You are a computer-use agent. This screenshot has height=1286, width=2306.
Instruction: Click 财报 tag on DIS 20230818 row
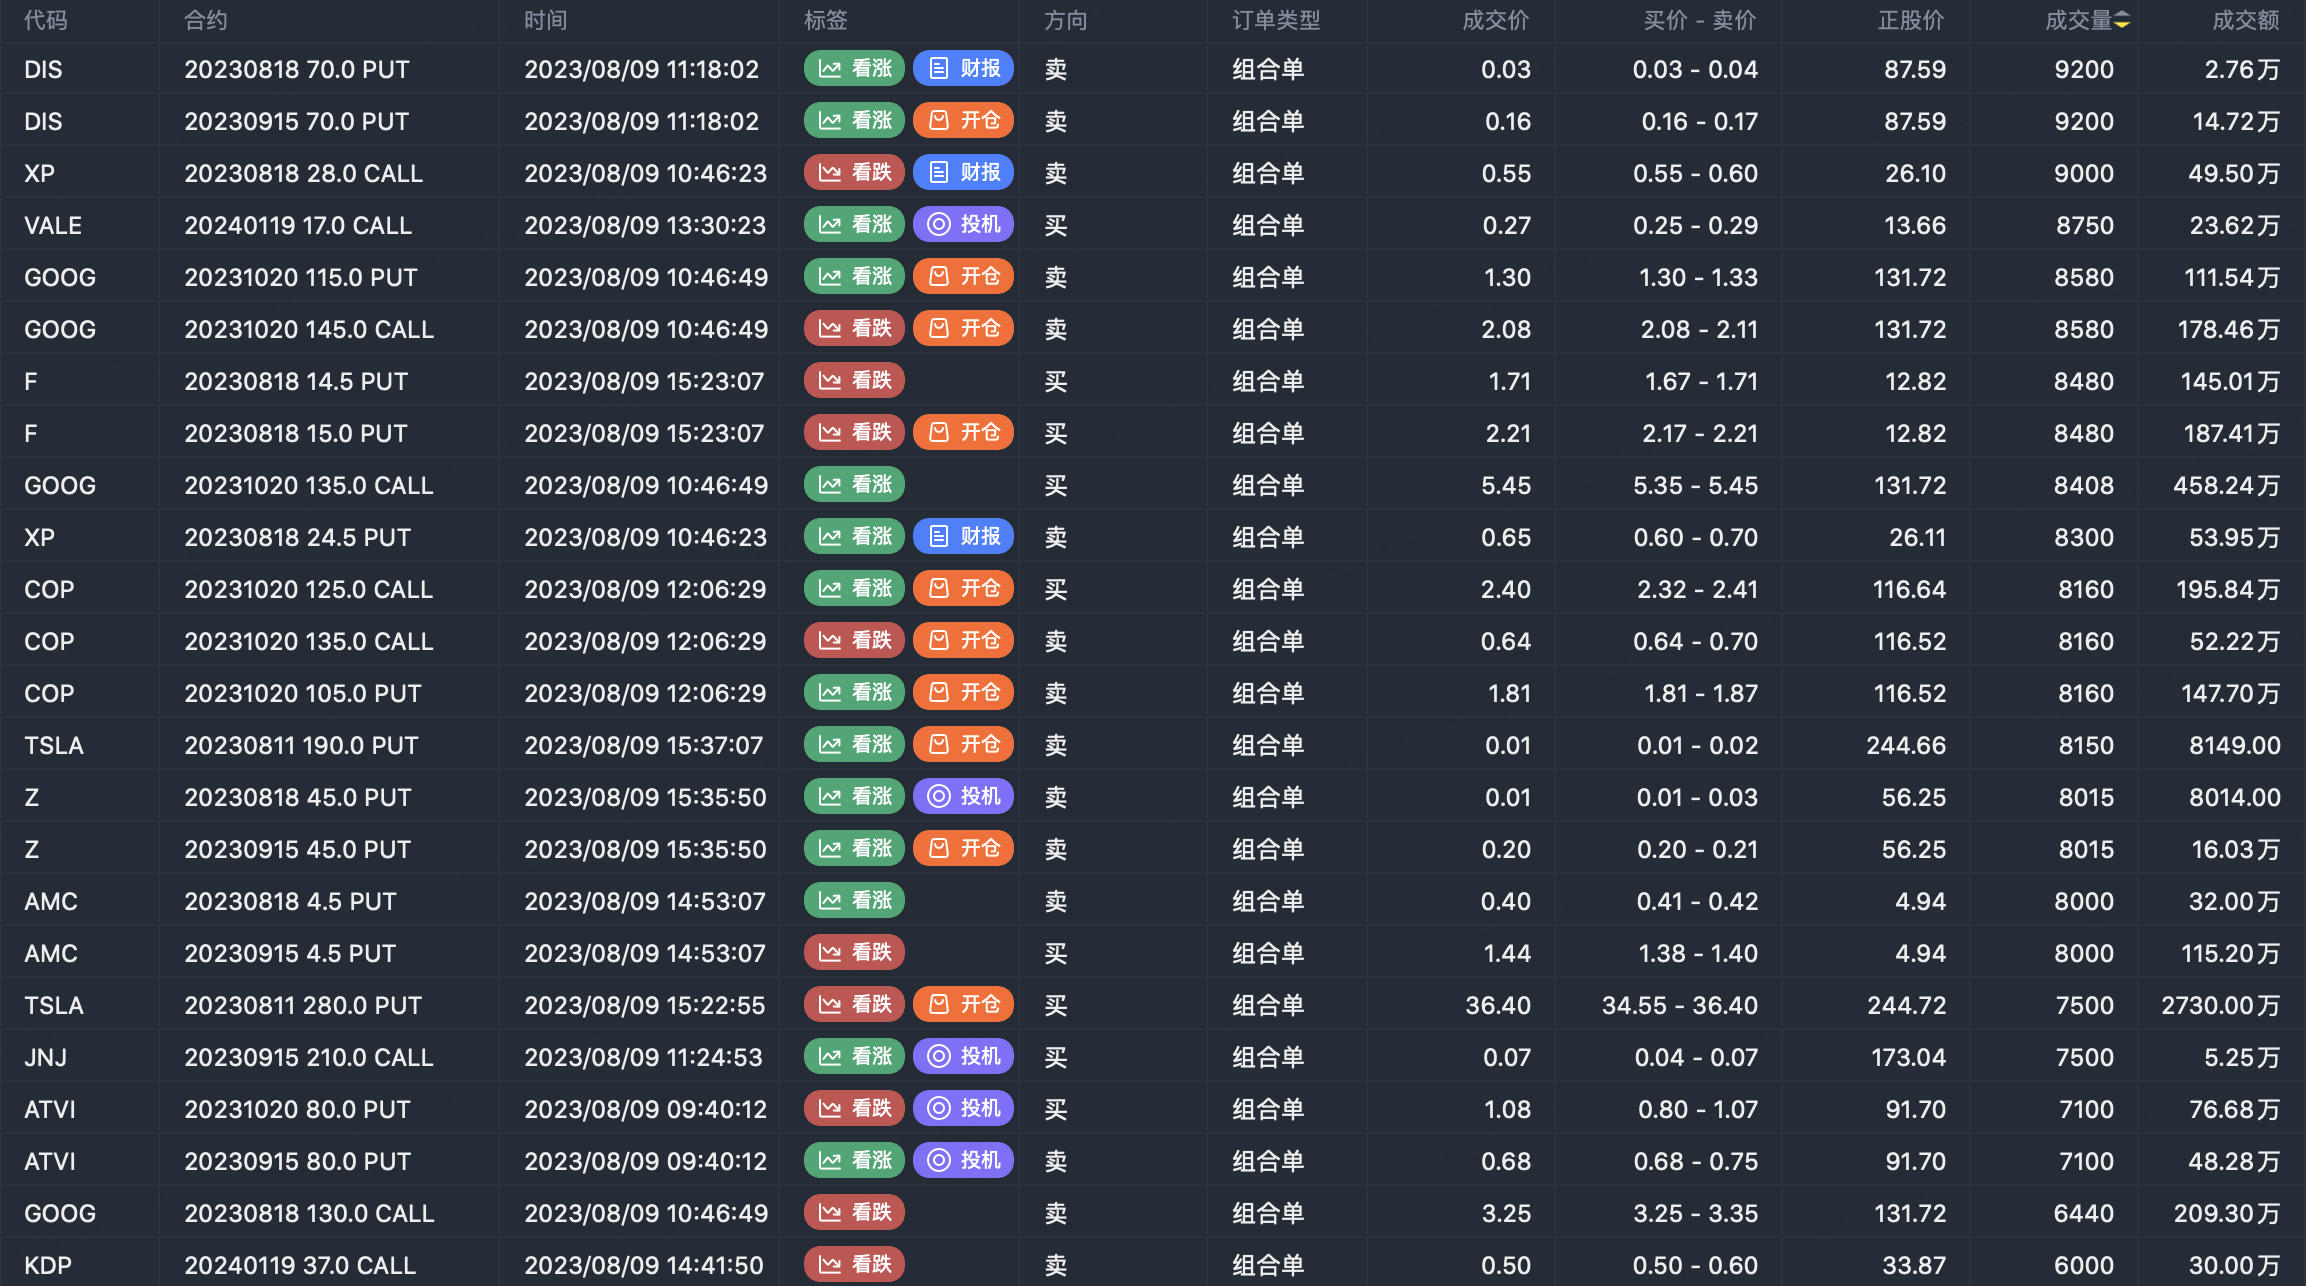click(964, 69)
